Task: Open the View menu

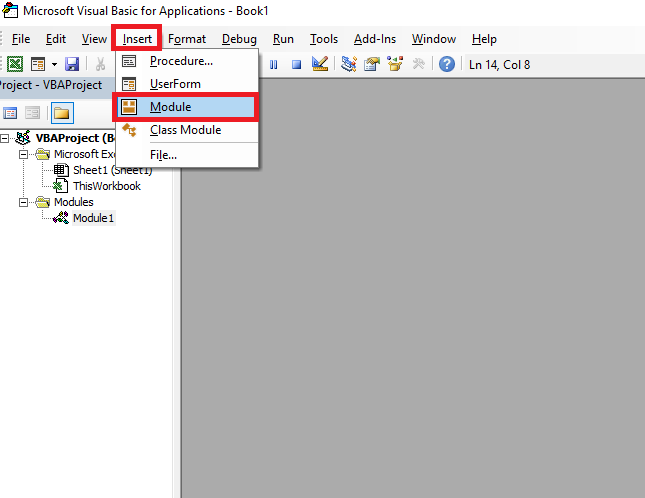Action: coord(94,39)
